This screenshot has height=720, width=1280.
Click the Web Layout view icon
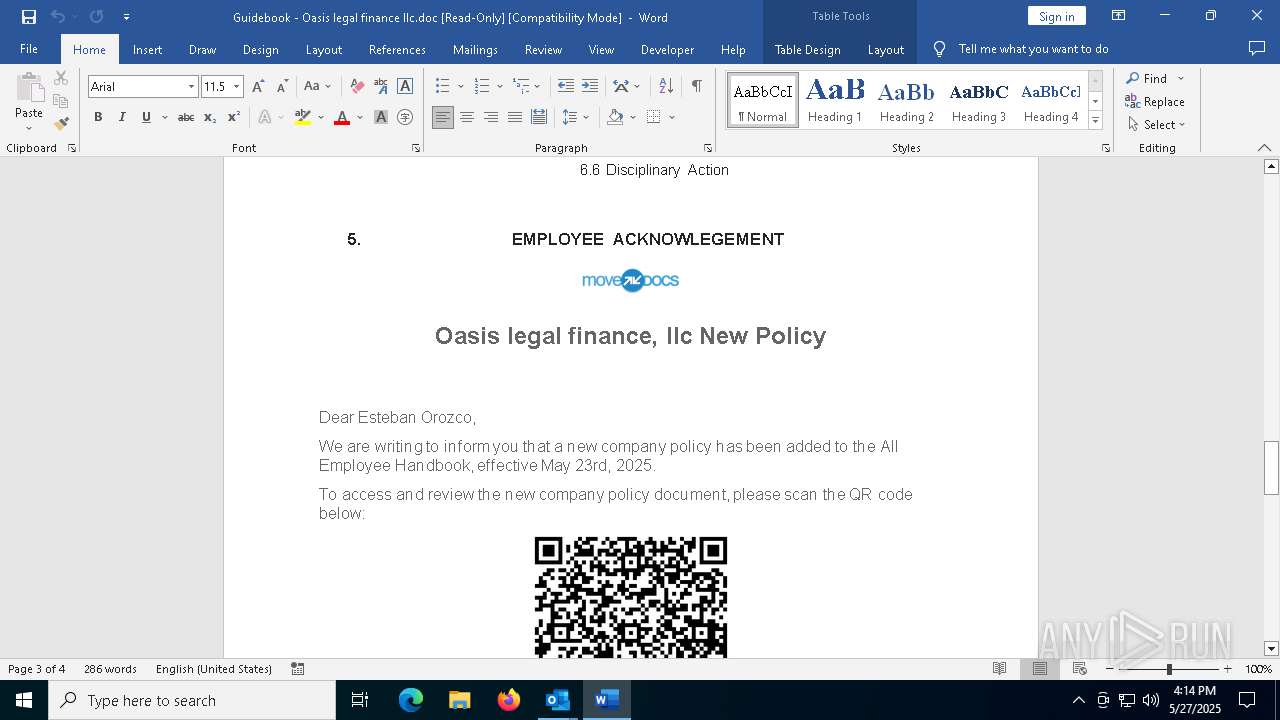(1080, 669)
